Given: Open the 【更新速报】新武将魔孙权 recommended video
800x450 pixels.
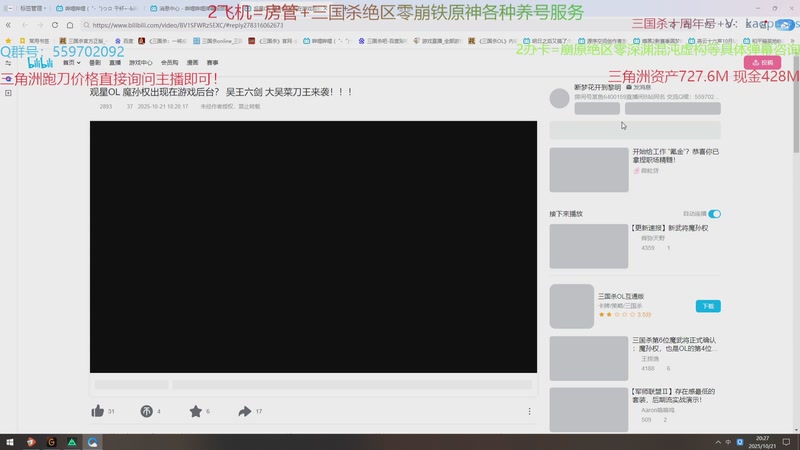Looking at the screenshot, I should point(669,228).
